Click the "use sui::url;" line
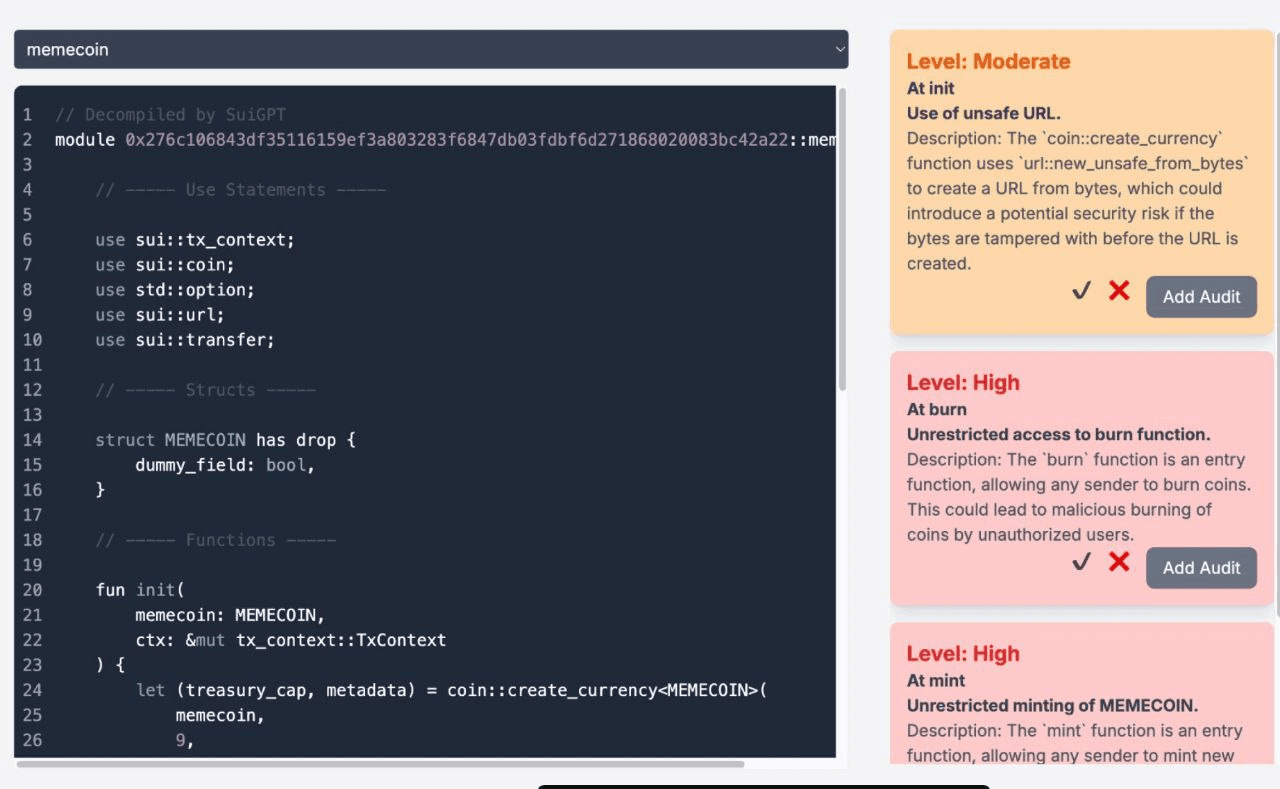Image resolution: width=1280 pixels, height=789 pixels. [x=160, y=315]
